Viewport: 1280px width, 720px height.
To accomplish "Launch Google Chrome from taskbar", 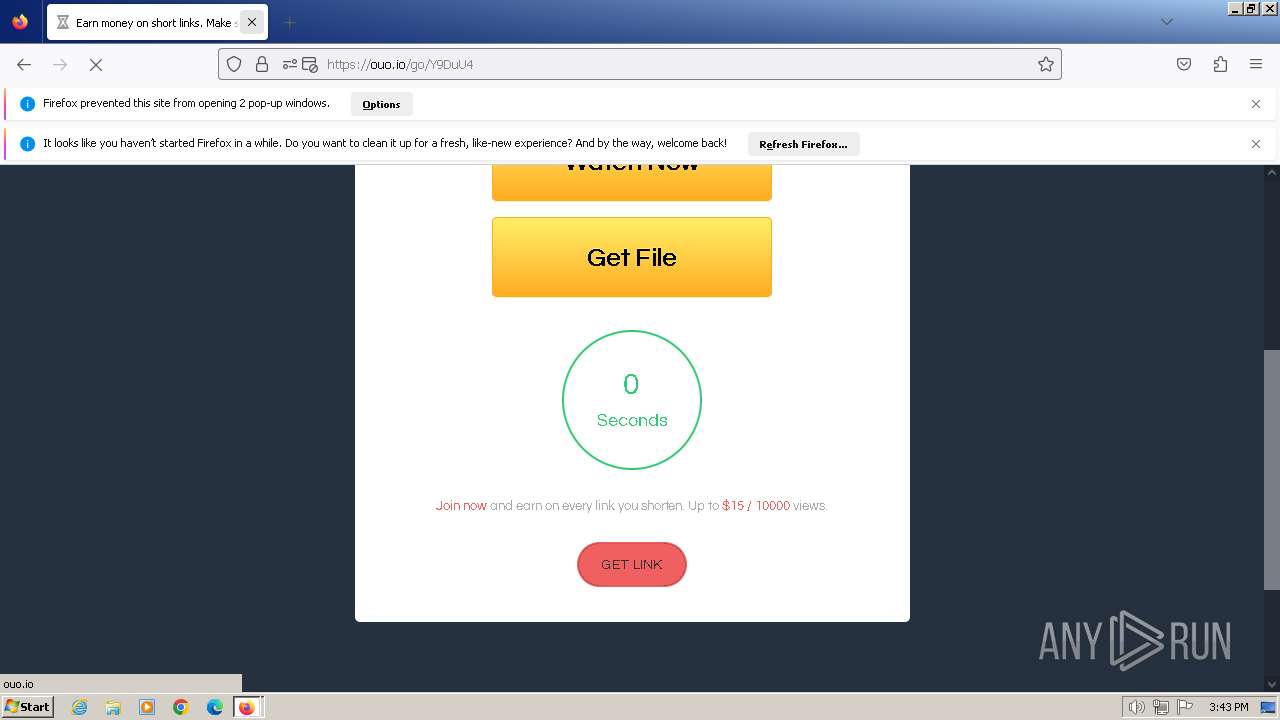I will click(x=181, y=707).
